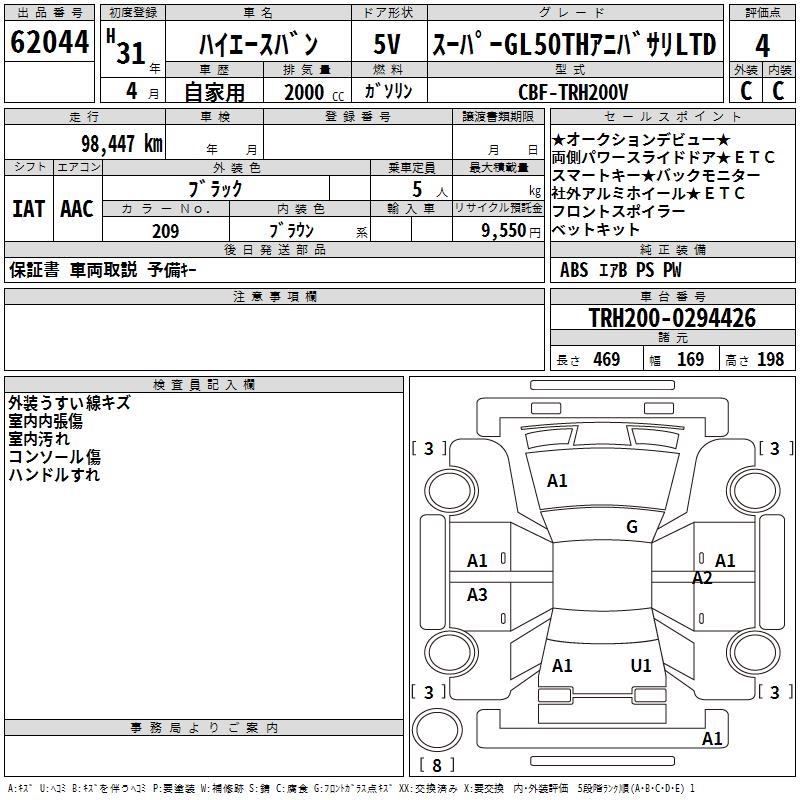The width and height of the screenshot is (800, 800).
Task: Click the IAT shift type cell
Action: [x=29, y=209]
